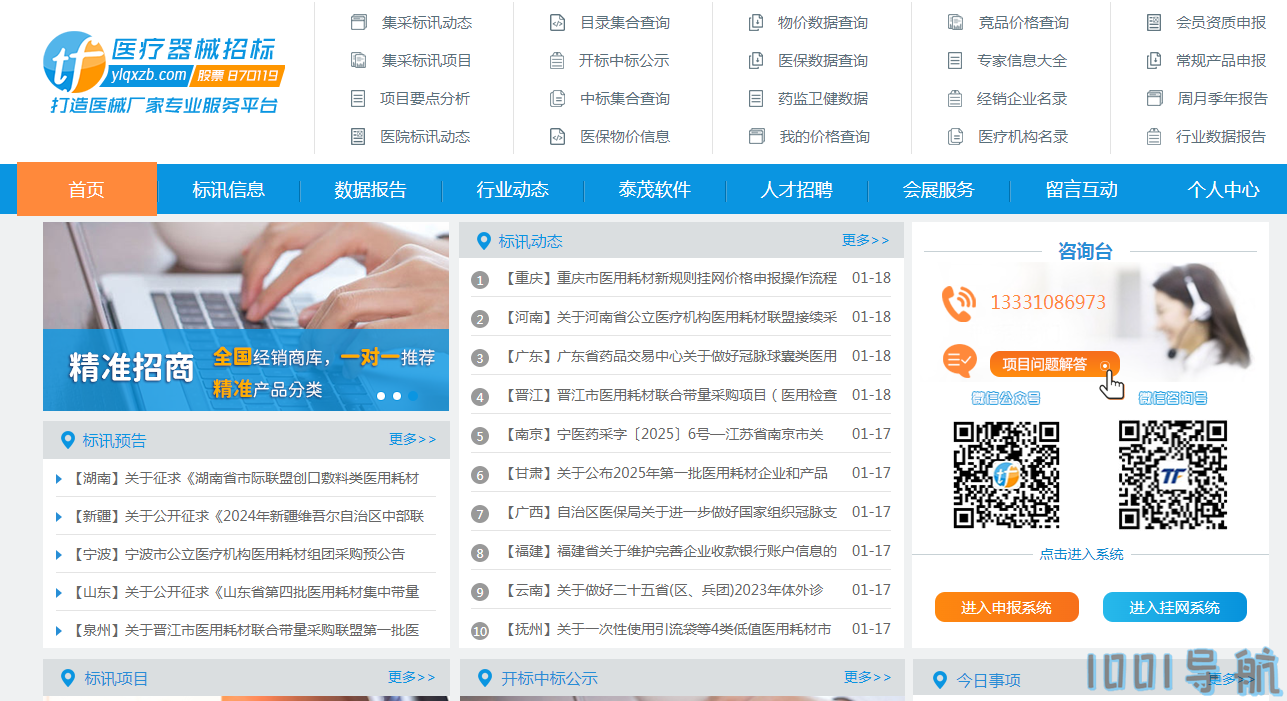
Task: Click the orange phone icon in 咨询台
Action: pyautogui.click(x=958, y=303)
